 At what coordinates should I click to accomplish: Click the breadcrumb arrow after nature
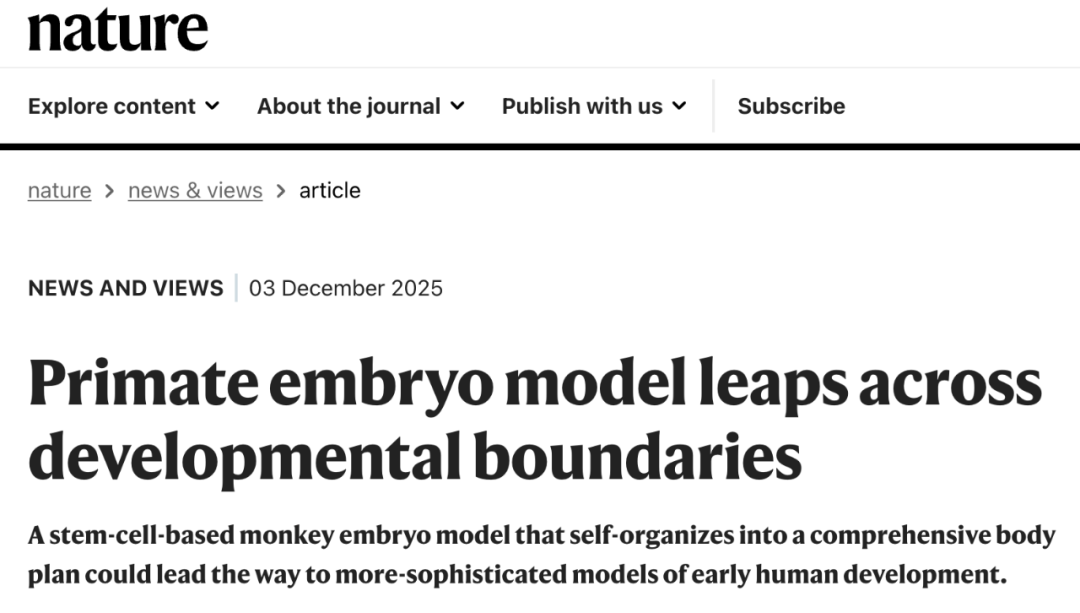pyautogui.click(x=110, y=190)
